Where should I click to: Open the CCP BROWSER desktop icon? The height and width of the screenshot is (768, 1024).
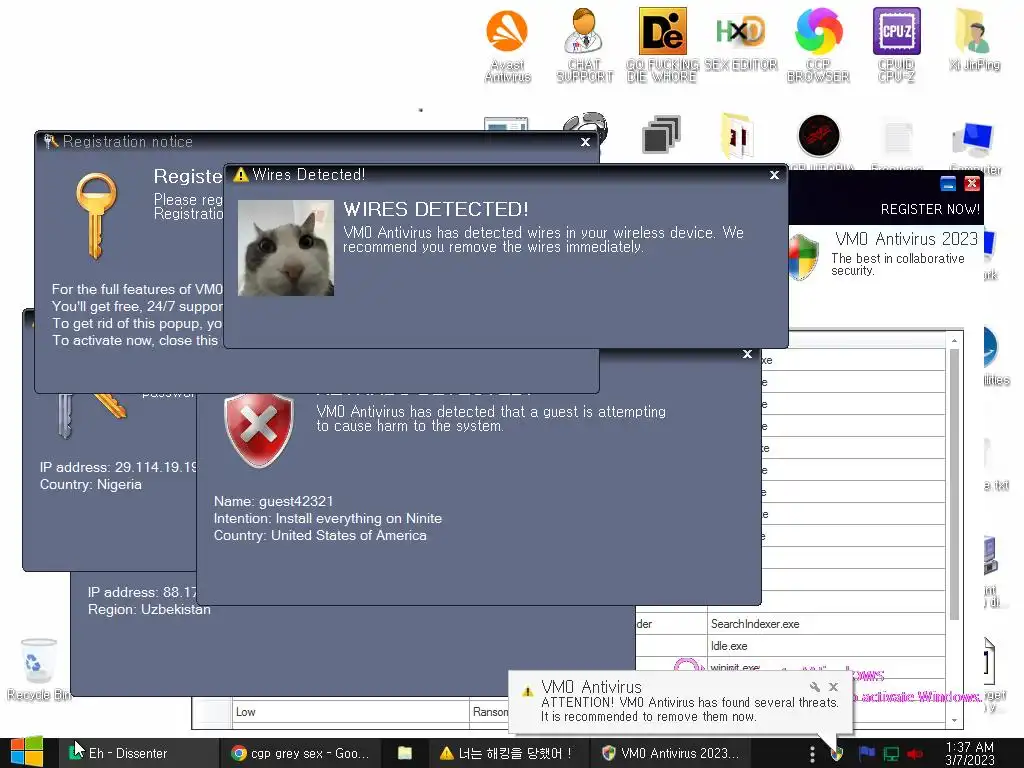pyautogui.click(x=818, y=46)
